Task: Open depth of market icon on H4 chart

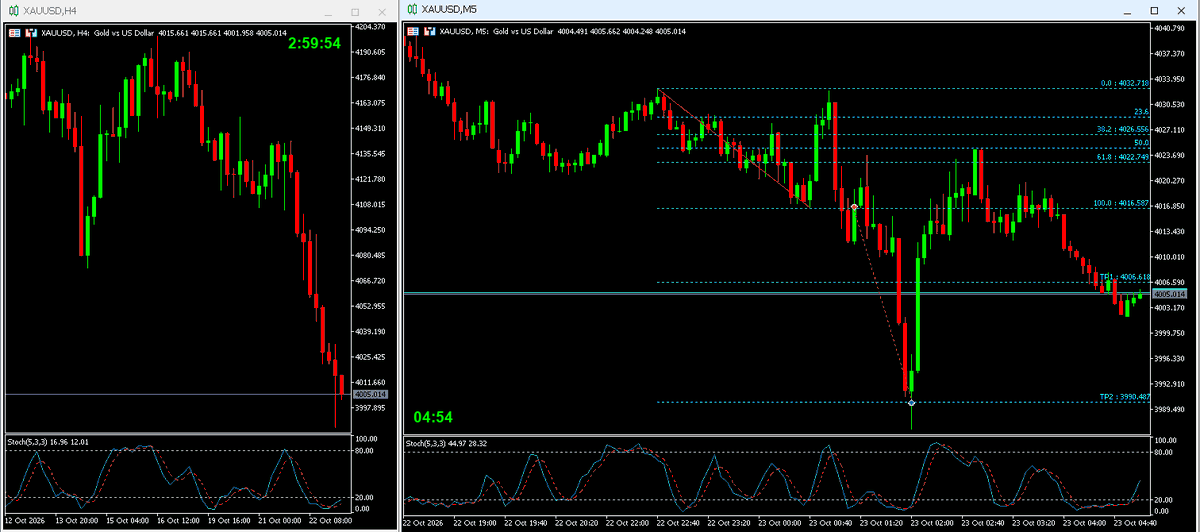Action: pyautogui.click(x=31, y=32)
